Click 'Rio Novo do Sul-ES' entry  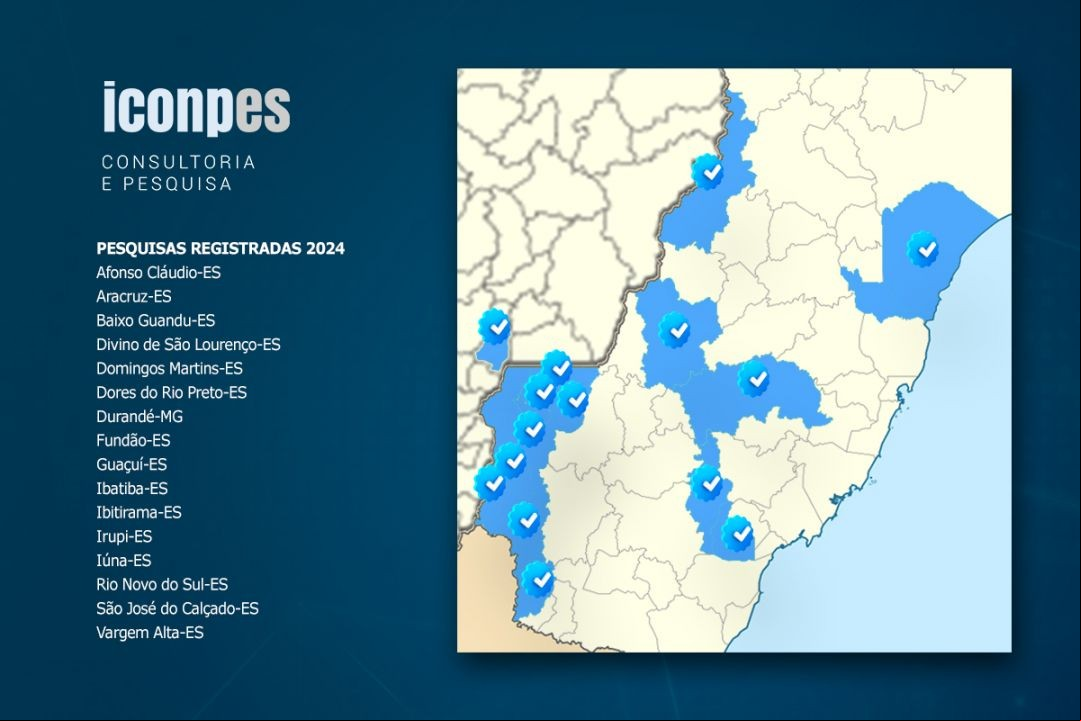(x=162, y=585)
